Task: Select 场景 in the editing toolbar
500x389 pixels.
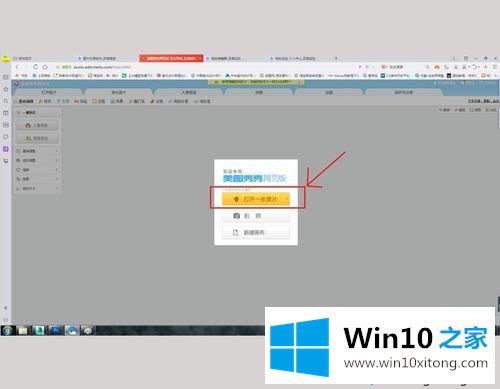Action: (117, 101)
